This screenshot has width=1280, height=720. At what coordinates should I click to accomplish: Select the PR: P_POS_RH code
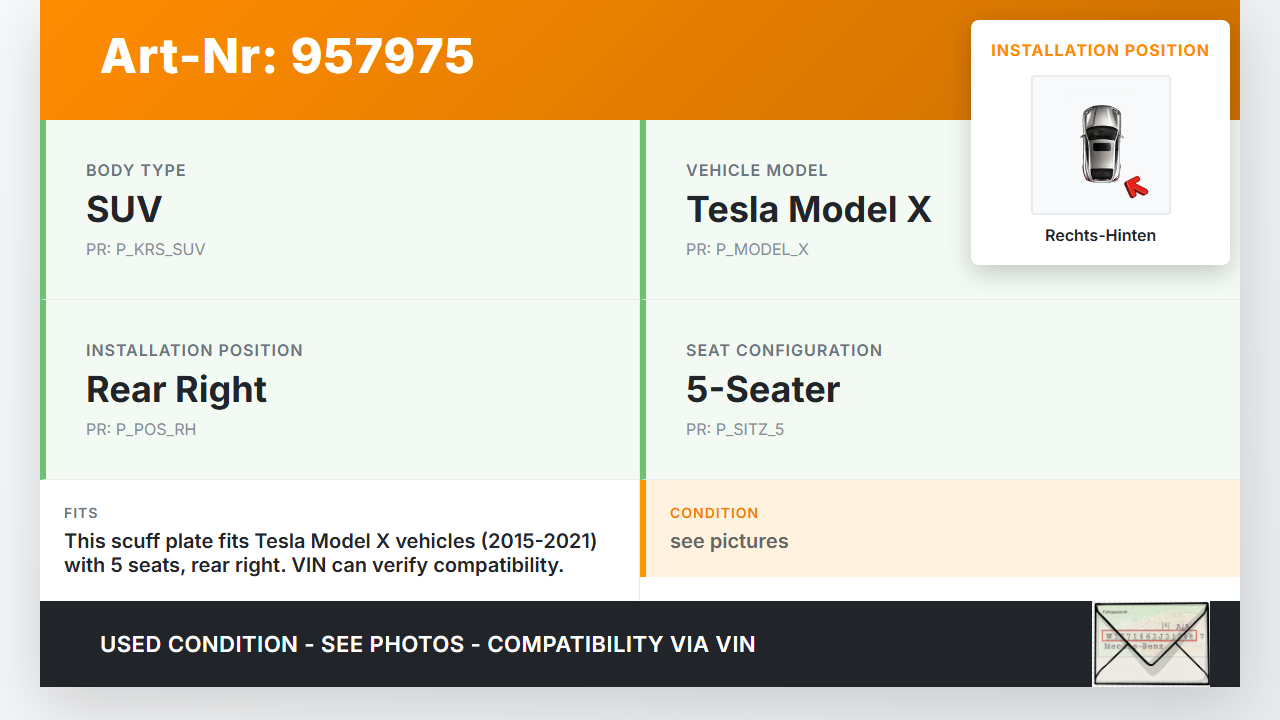(x=141, y=430)
